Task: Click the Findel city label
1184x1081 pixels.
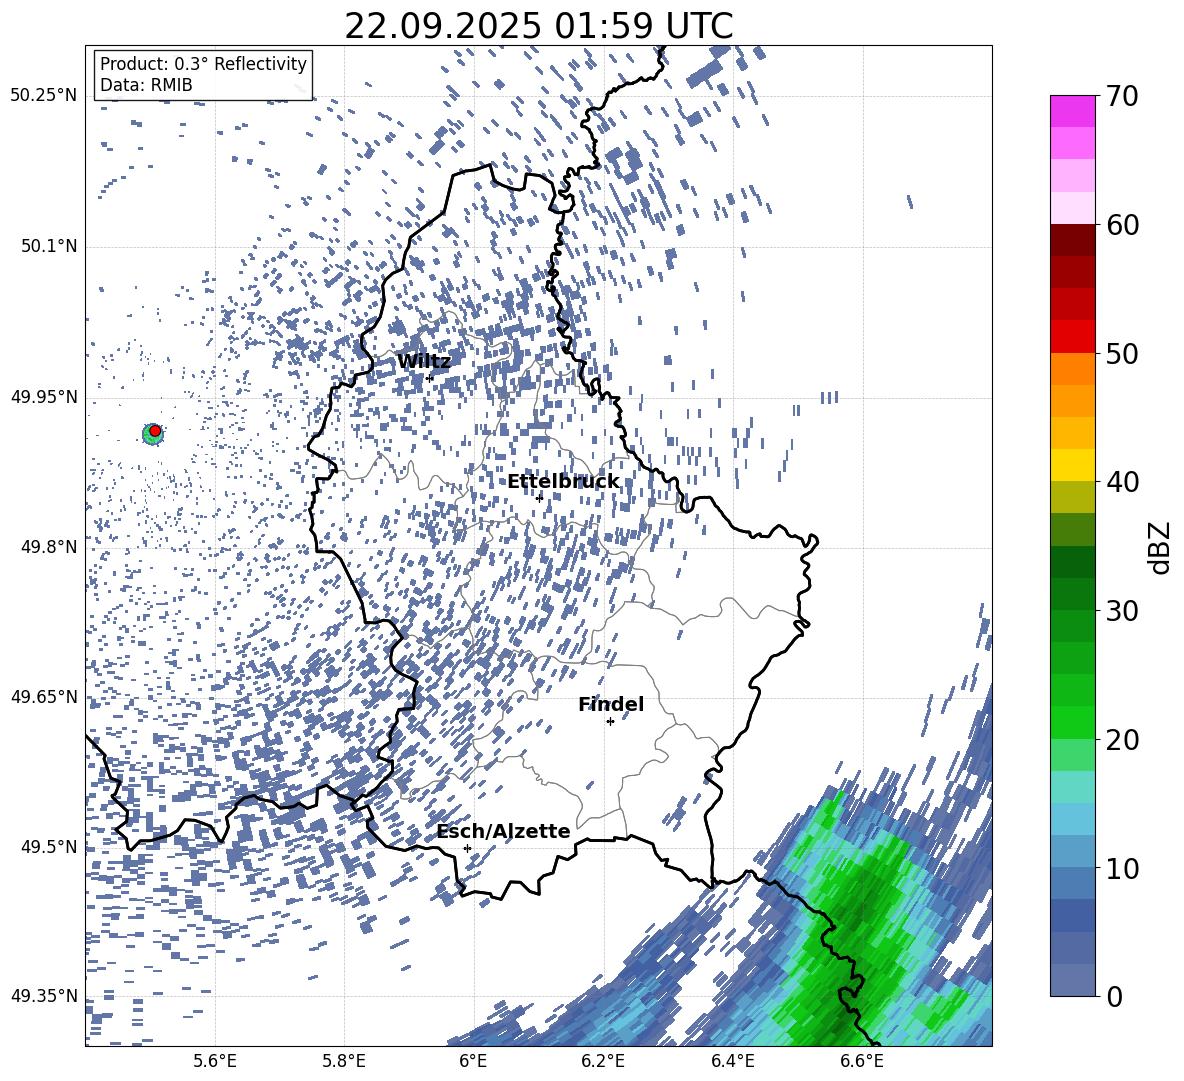Action: pos(611,704)
